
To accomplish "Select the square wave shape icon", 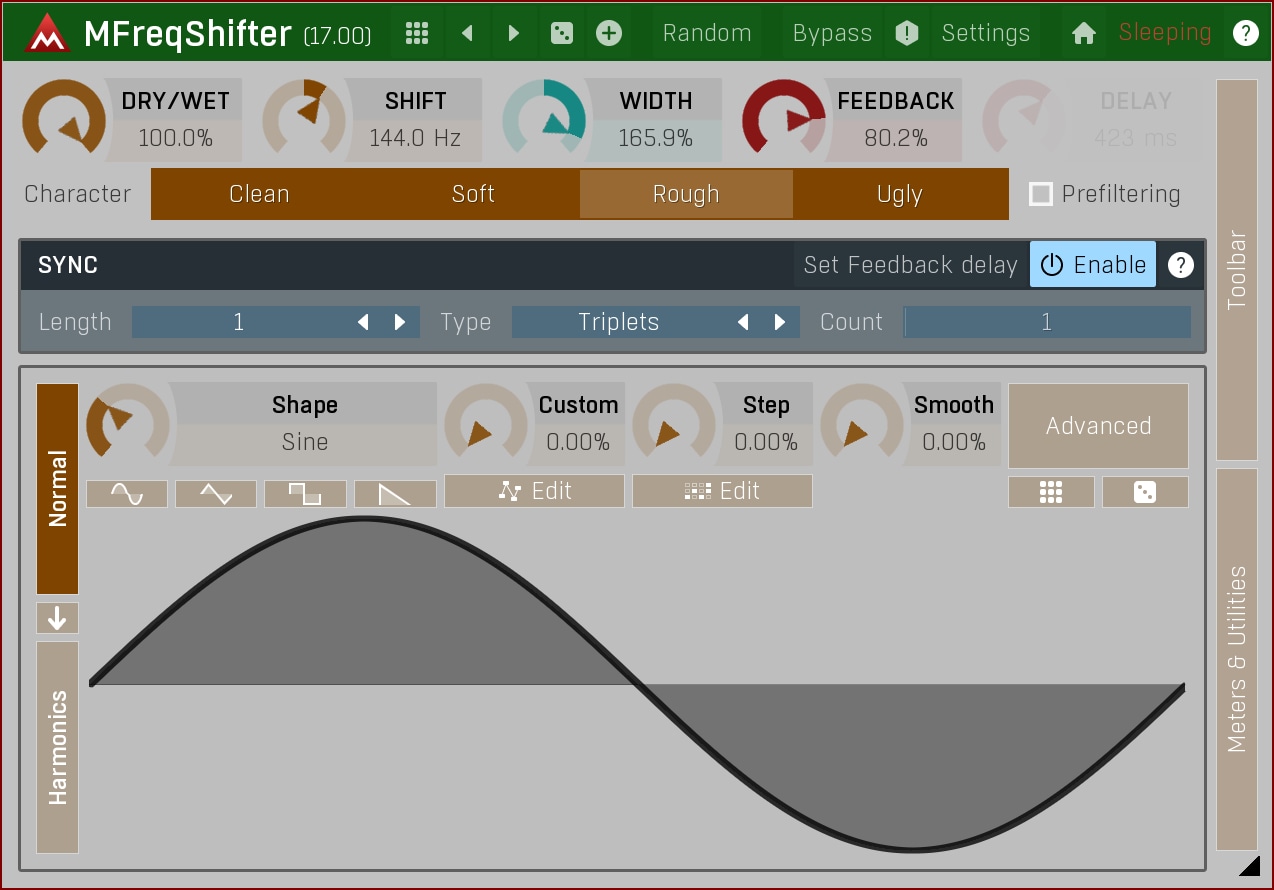I will click(305, 493).
